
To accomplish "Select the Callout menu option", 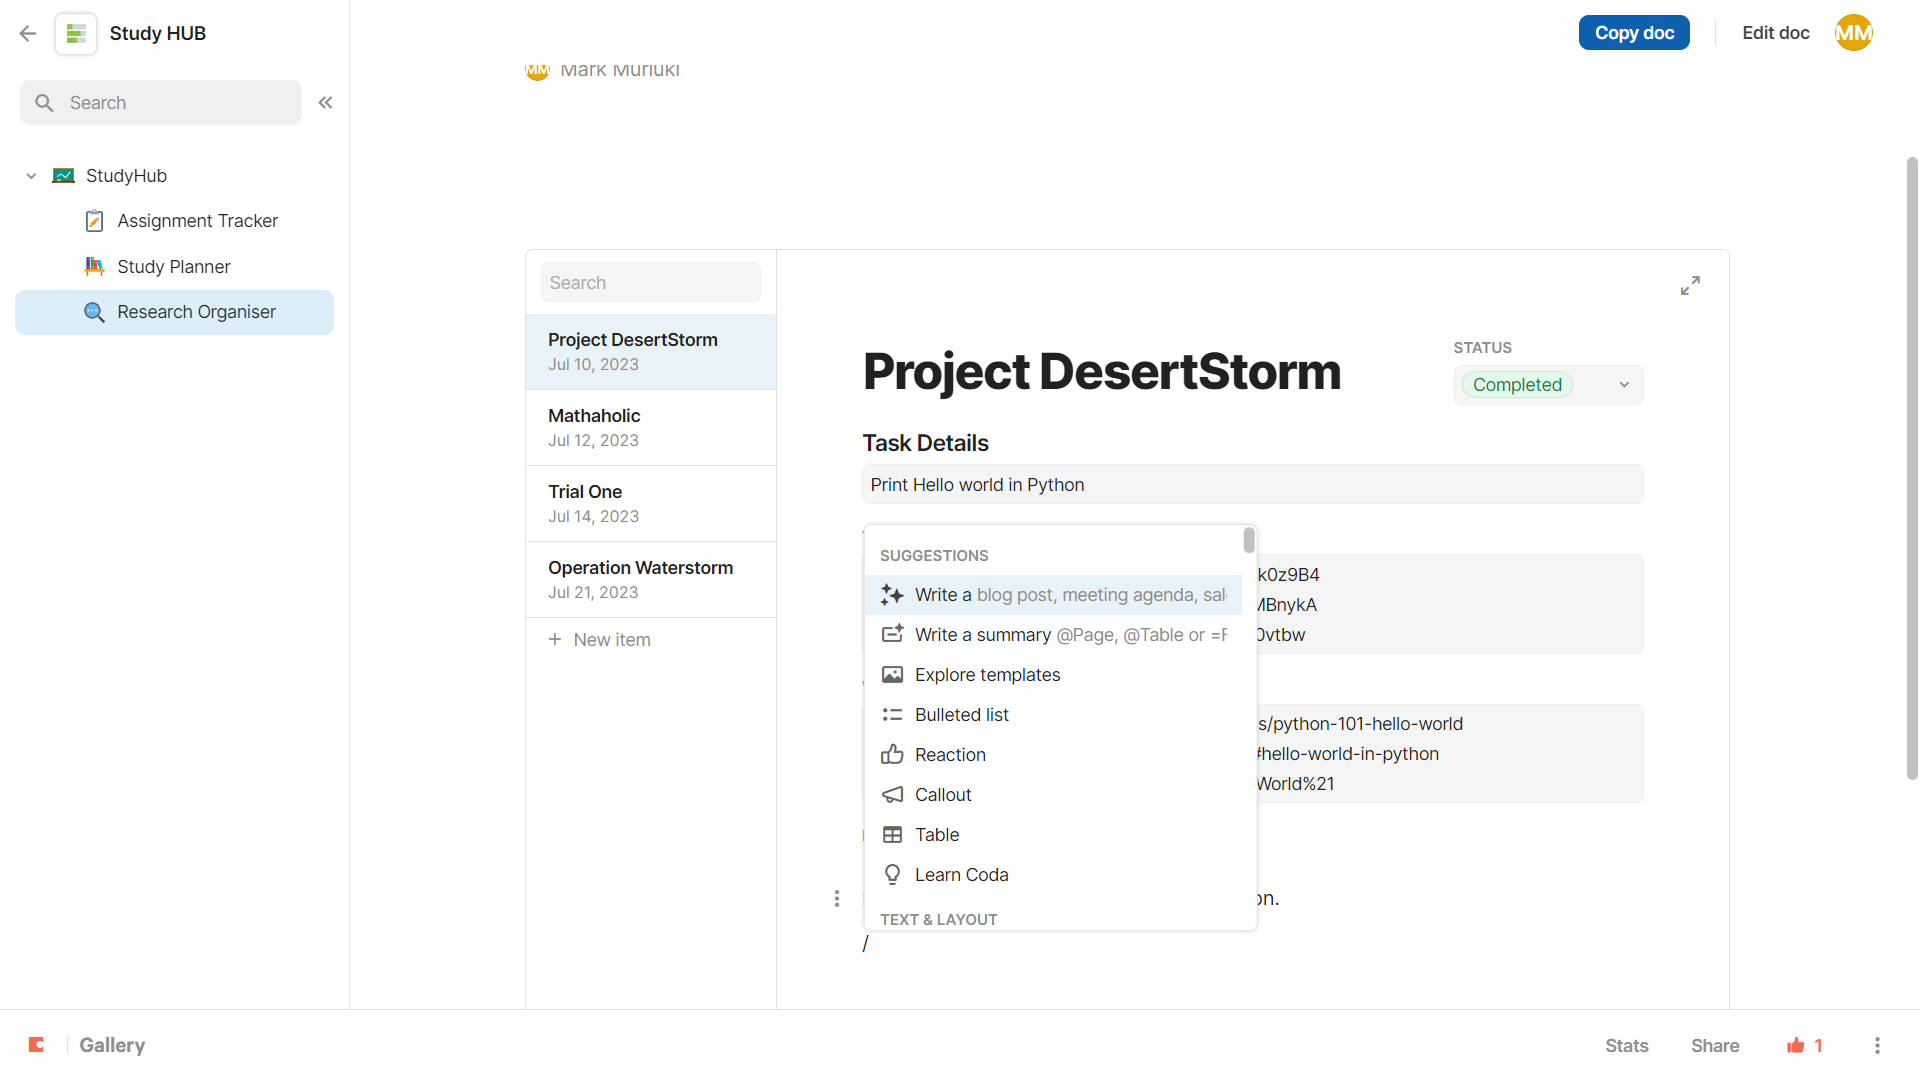I will tap(942, 795).
